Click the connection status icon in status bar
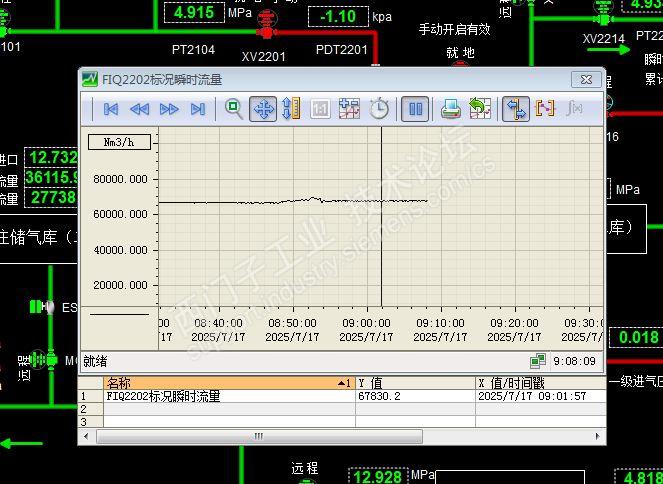663x484 pixels. coord(537,361)
